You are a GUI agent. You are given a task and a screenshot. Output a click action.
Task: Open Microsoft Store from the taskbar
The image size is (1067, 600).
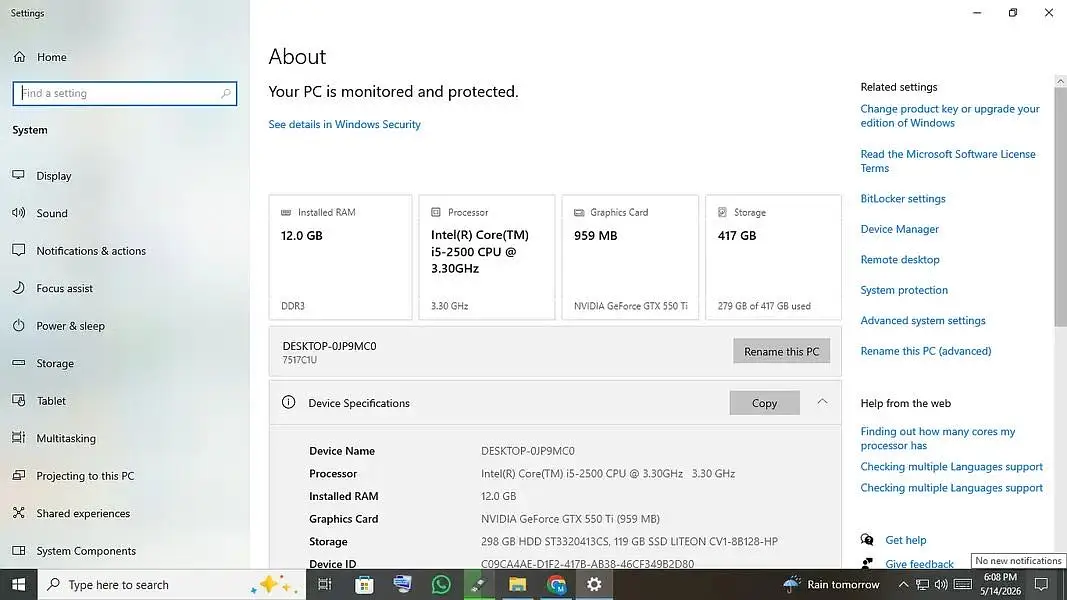click(364, 584)
